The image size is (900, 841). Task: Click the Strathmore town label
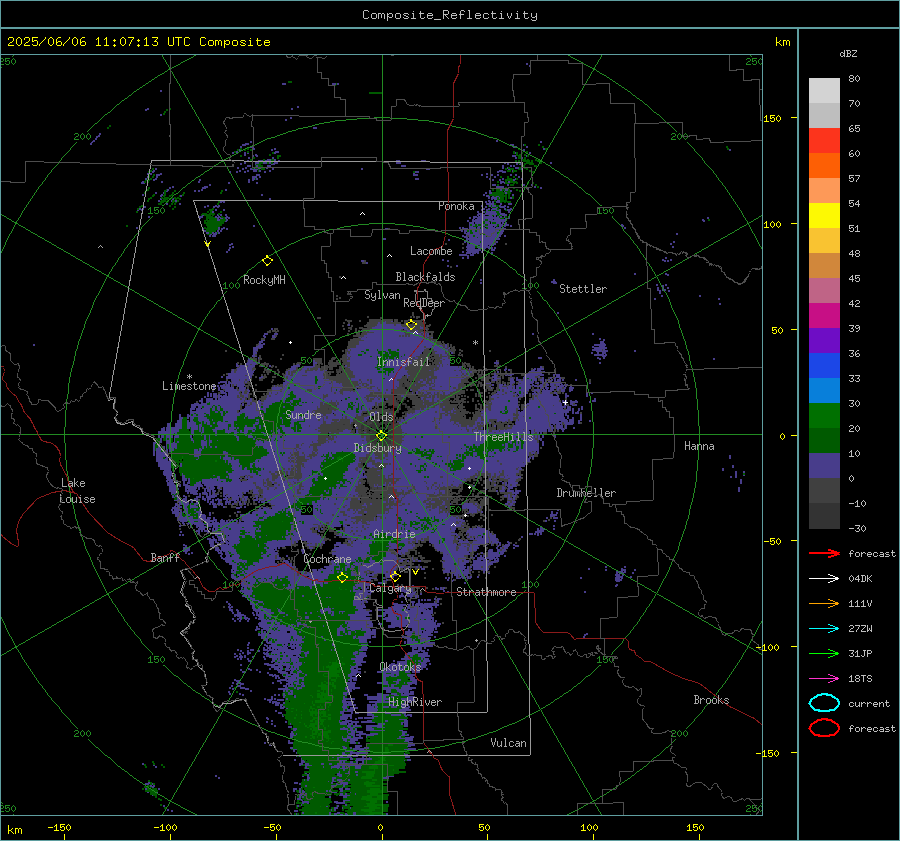pos(486,592)
